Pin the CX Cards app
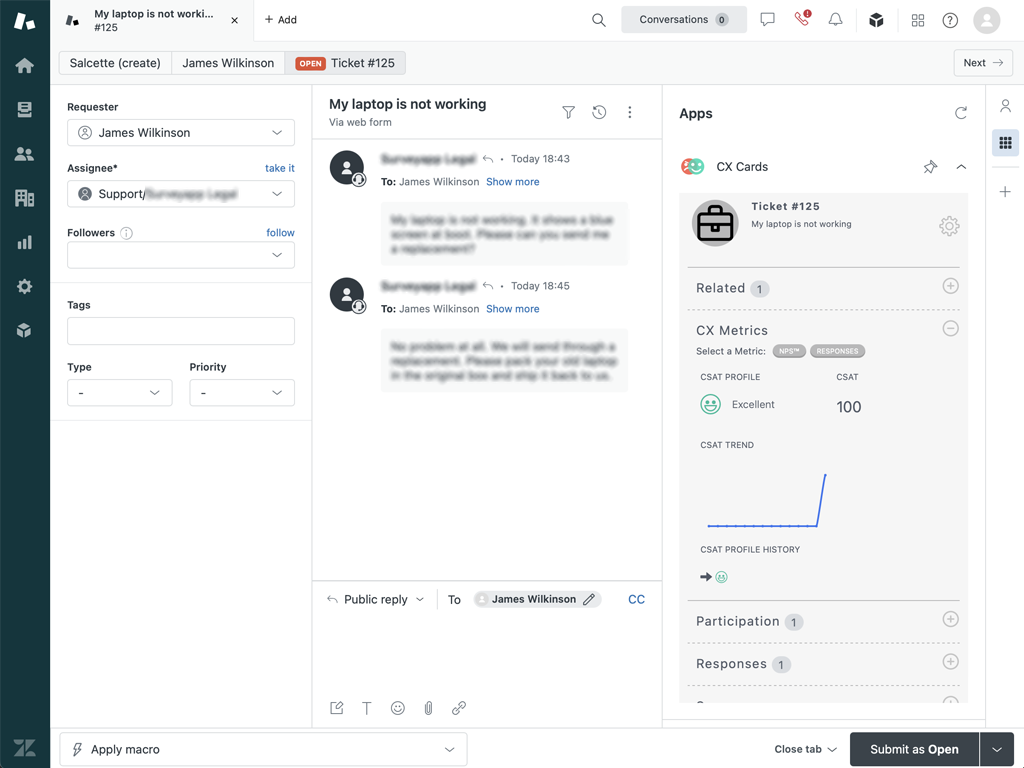 click(x=930, y=167)
